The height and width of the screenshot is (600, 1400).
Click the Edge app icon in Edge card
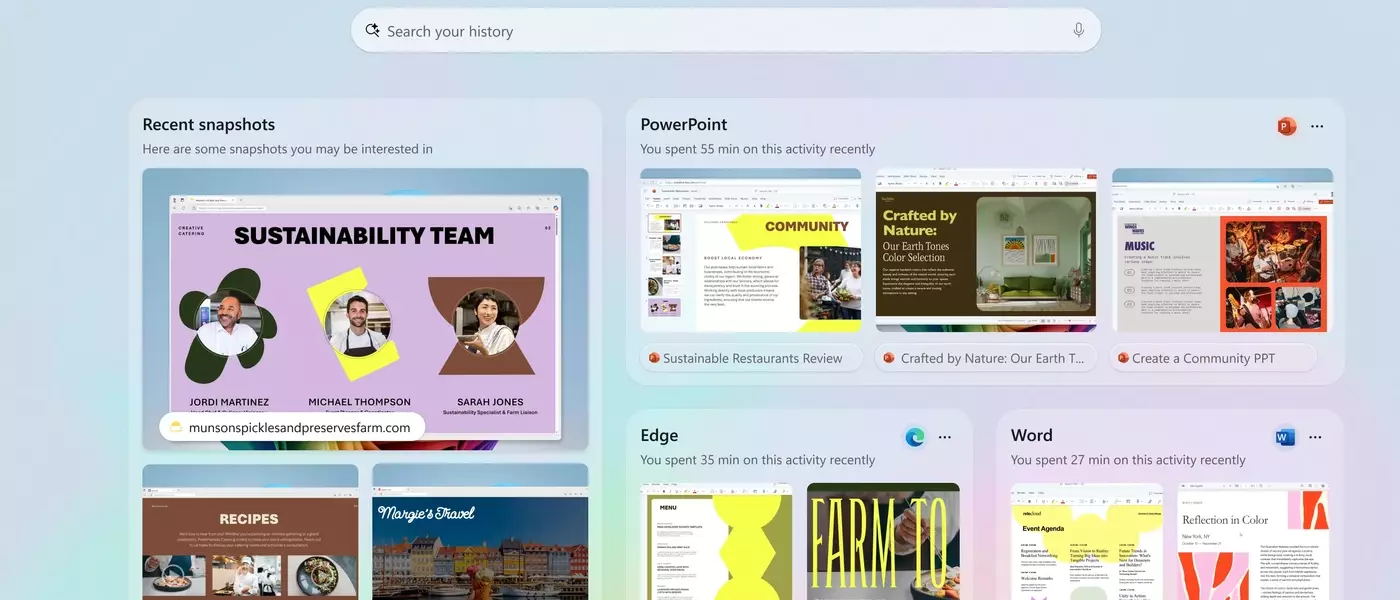click(x=915, y=437)
